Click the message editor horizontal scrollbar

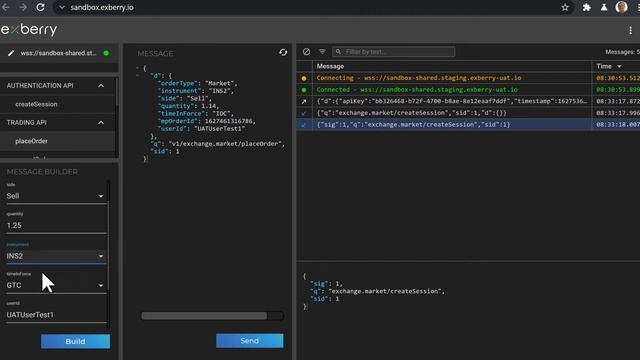pyautogui.click(x=204, y=316)
